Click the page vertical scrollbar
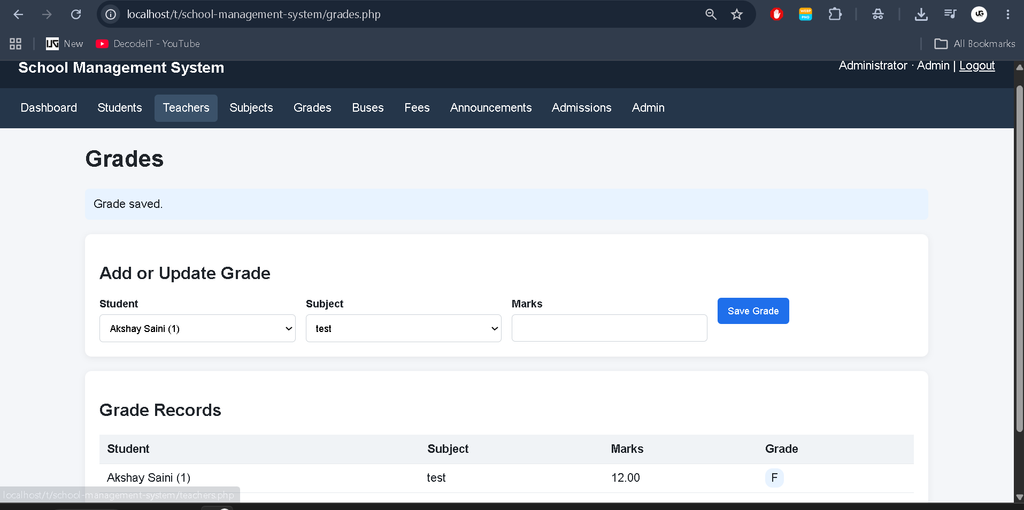Viewport: 1024px width, 510px height. 1019,258
